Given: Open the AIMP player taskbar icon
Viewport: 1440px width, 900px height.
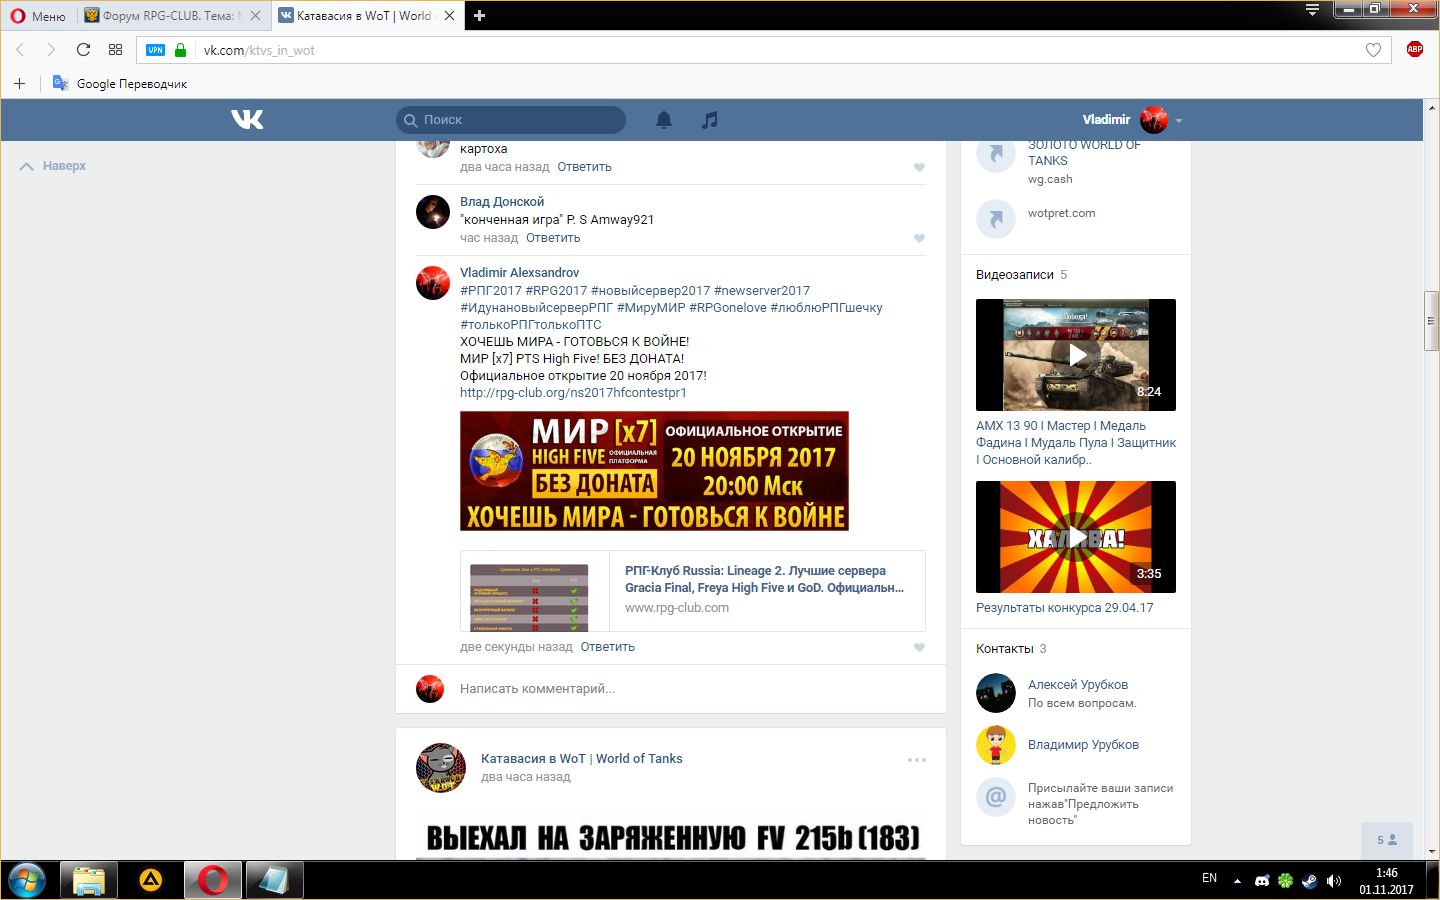Looking at the screenshot, I should (x=151, y=880).
